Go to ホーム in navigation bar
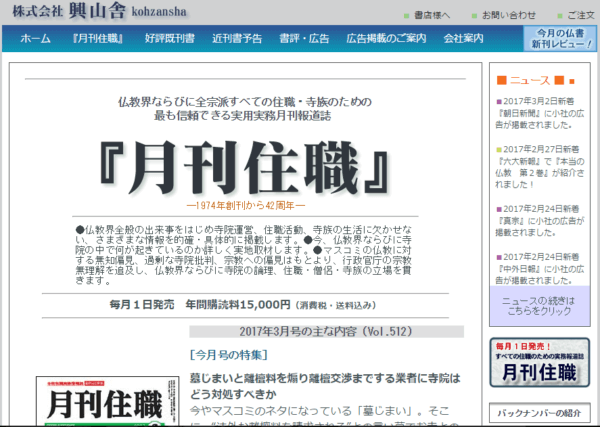Image resolution: width=600 pixels, height=427 pixels. click(35, 38)
